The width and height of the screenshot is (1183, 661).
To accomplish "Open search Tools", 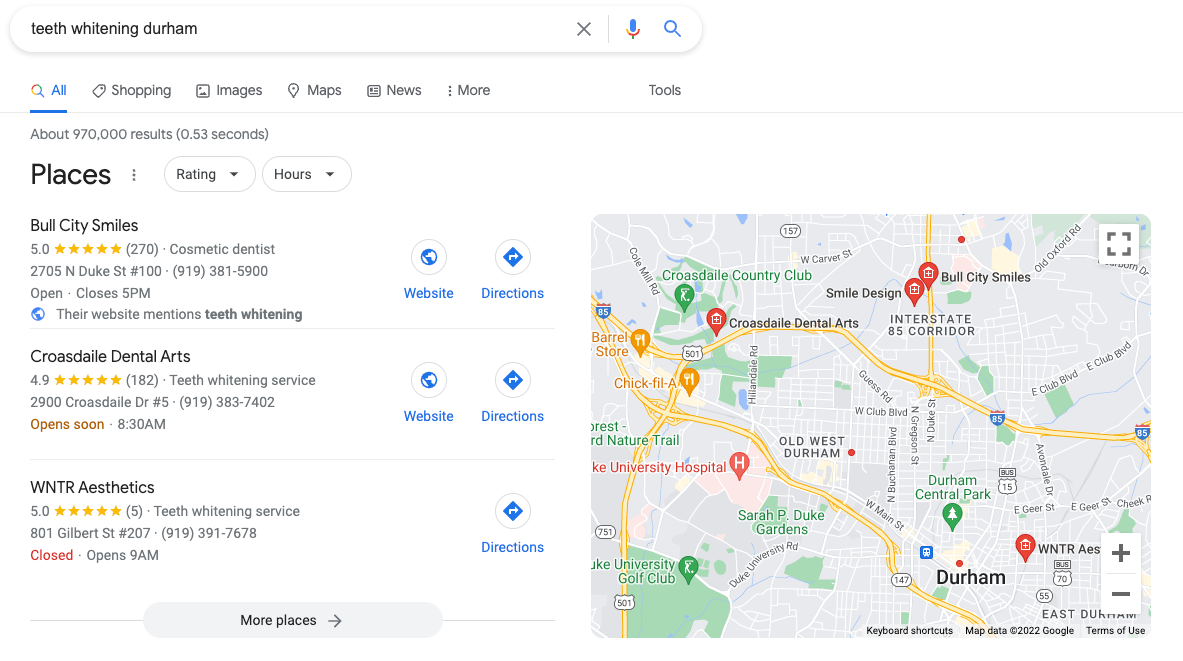I will coord(665,91).
